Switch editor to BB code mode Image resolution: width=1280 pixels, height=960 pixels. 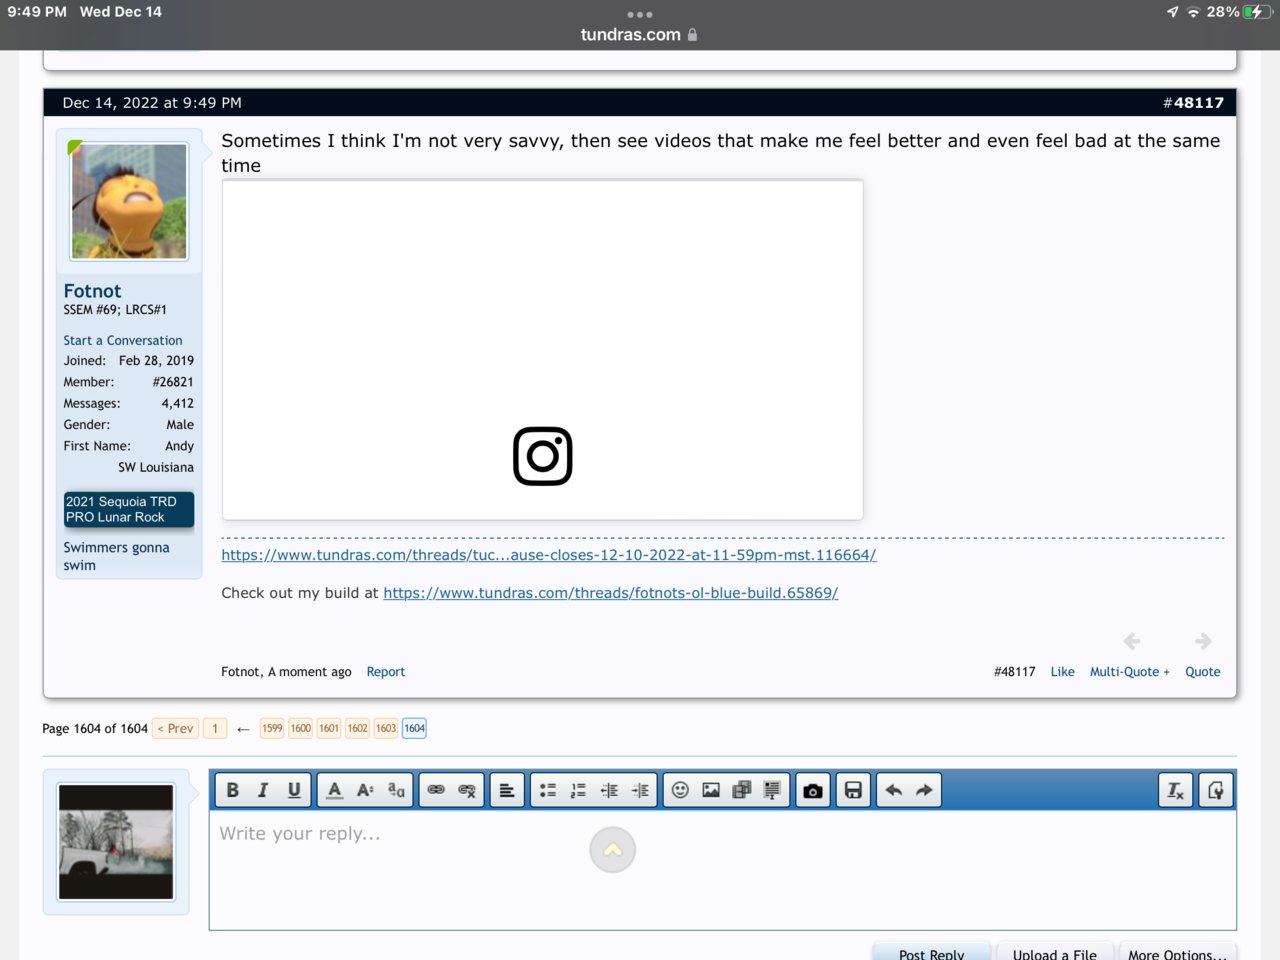(1216, 790)
